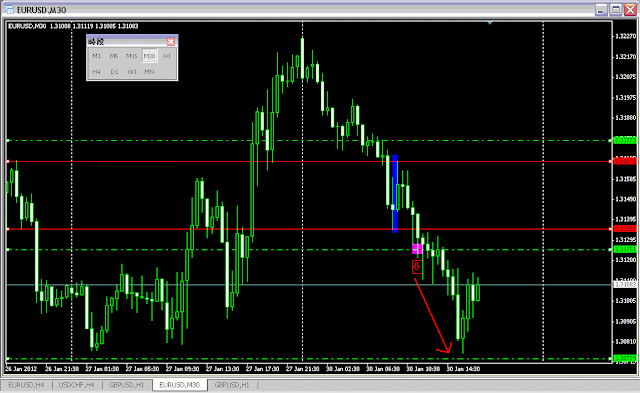Click the 26 Jan 2012 date label

coord(21,369)
